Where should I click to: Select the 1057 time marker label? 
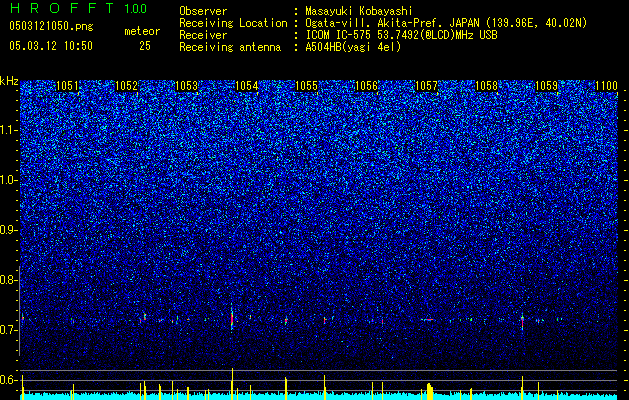(x=426, y=86)
